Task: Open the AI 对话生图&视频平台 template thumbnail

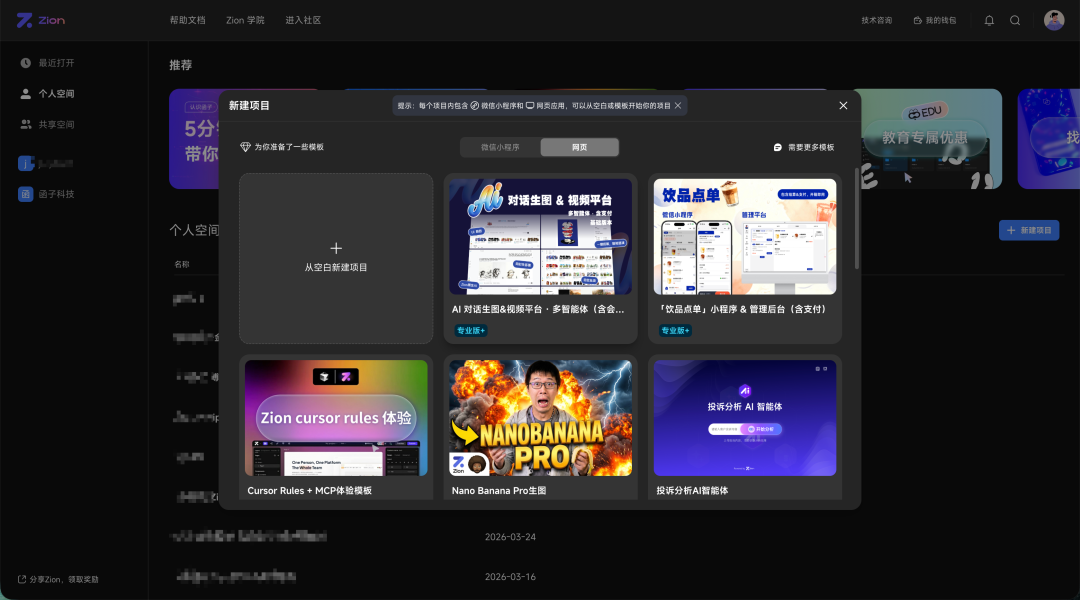Action: coord(541,237)
